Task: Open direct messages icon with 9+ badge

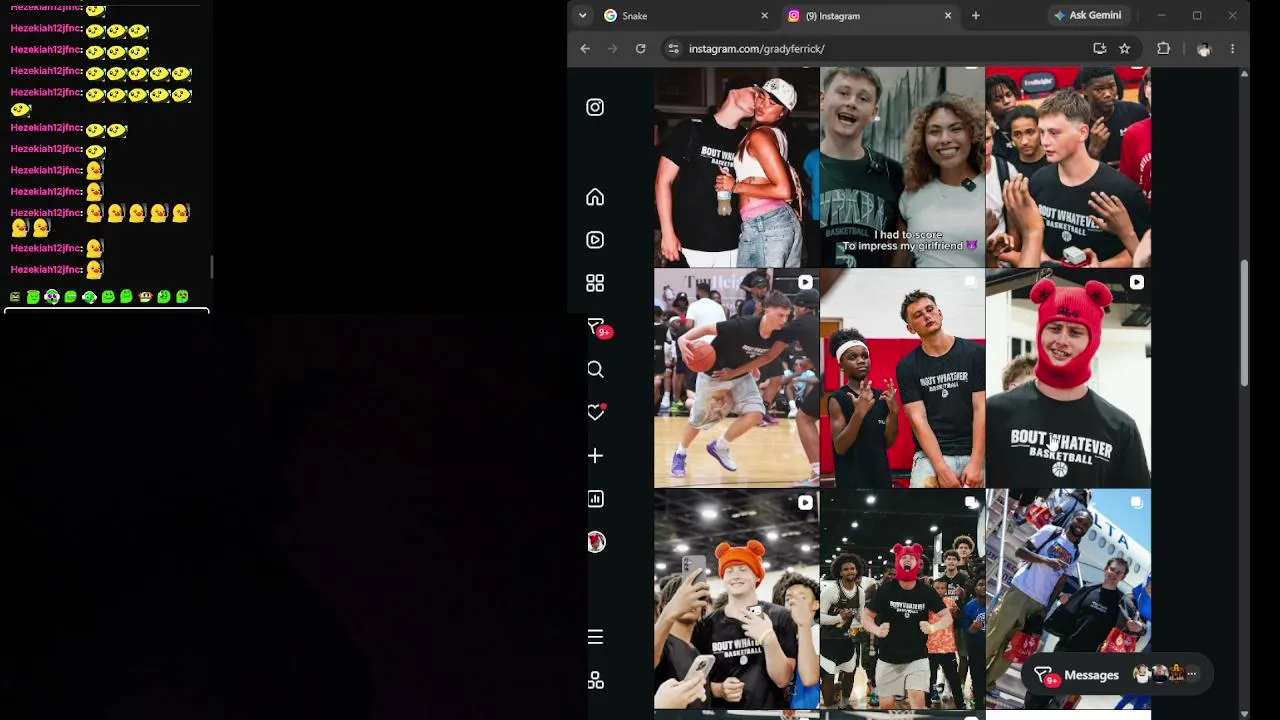Action: (x=597, y=327)
